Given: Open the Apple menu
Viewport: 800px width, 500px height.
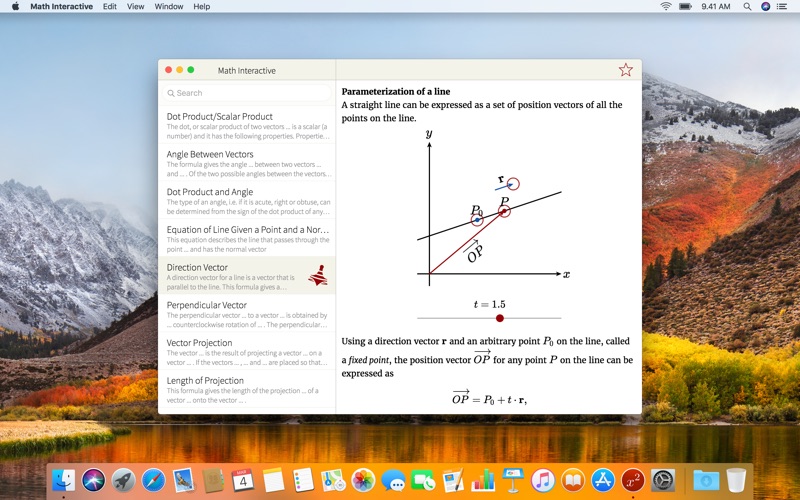Looking at the screenshot, I should 15,7.
